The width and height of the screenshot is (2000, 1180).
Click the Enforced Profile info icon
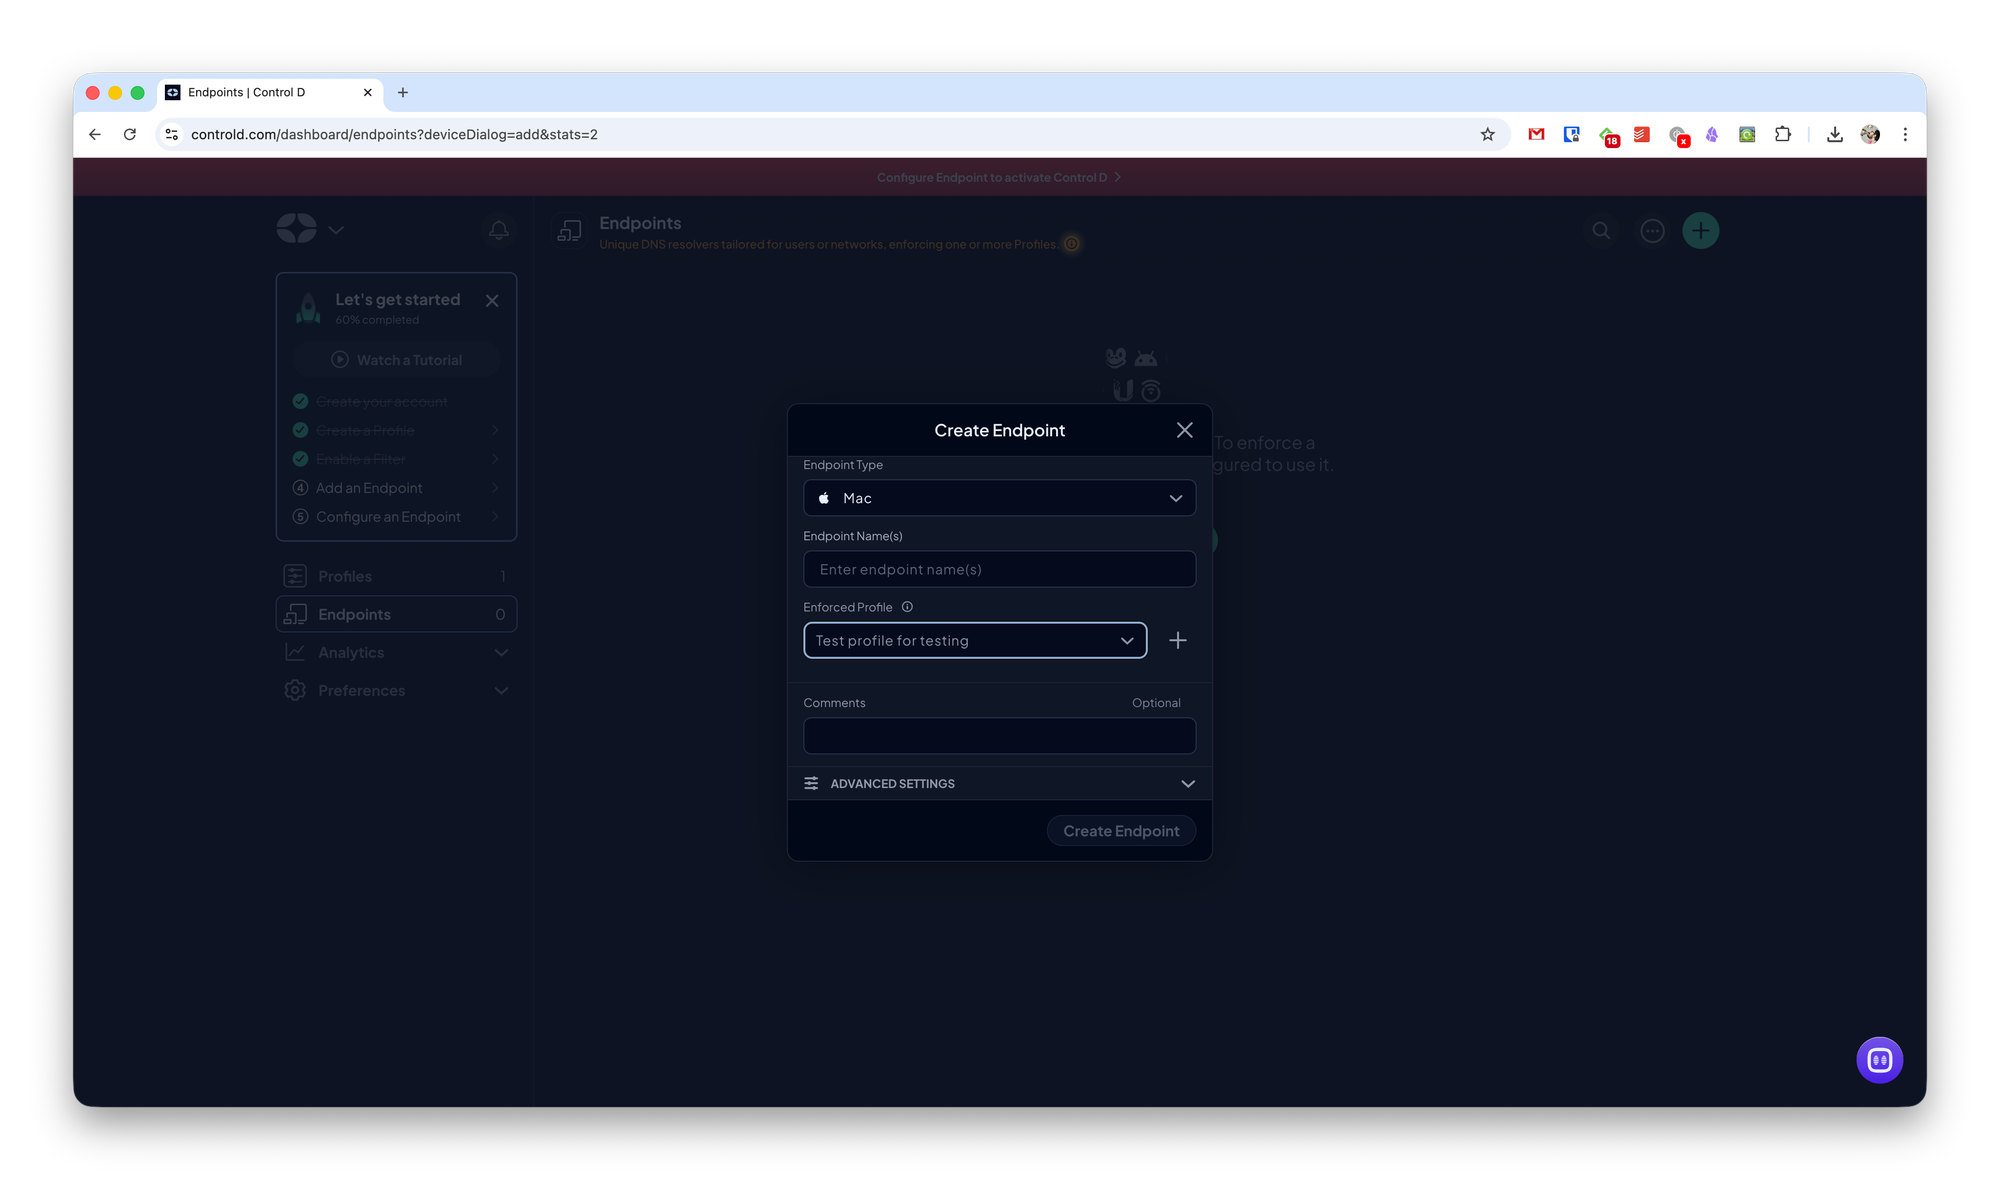tap(907, 607)
